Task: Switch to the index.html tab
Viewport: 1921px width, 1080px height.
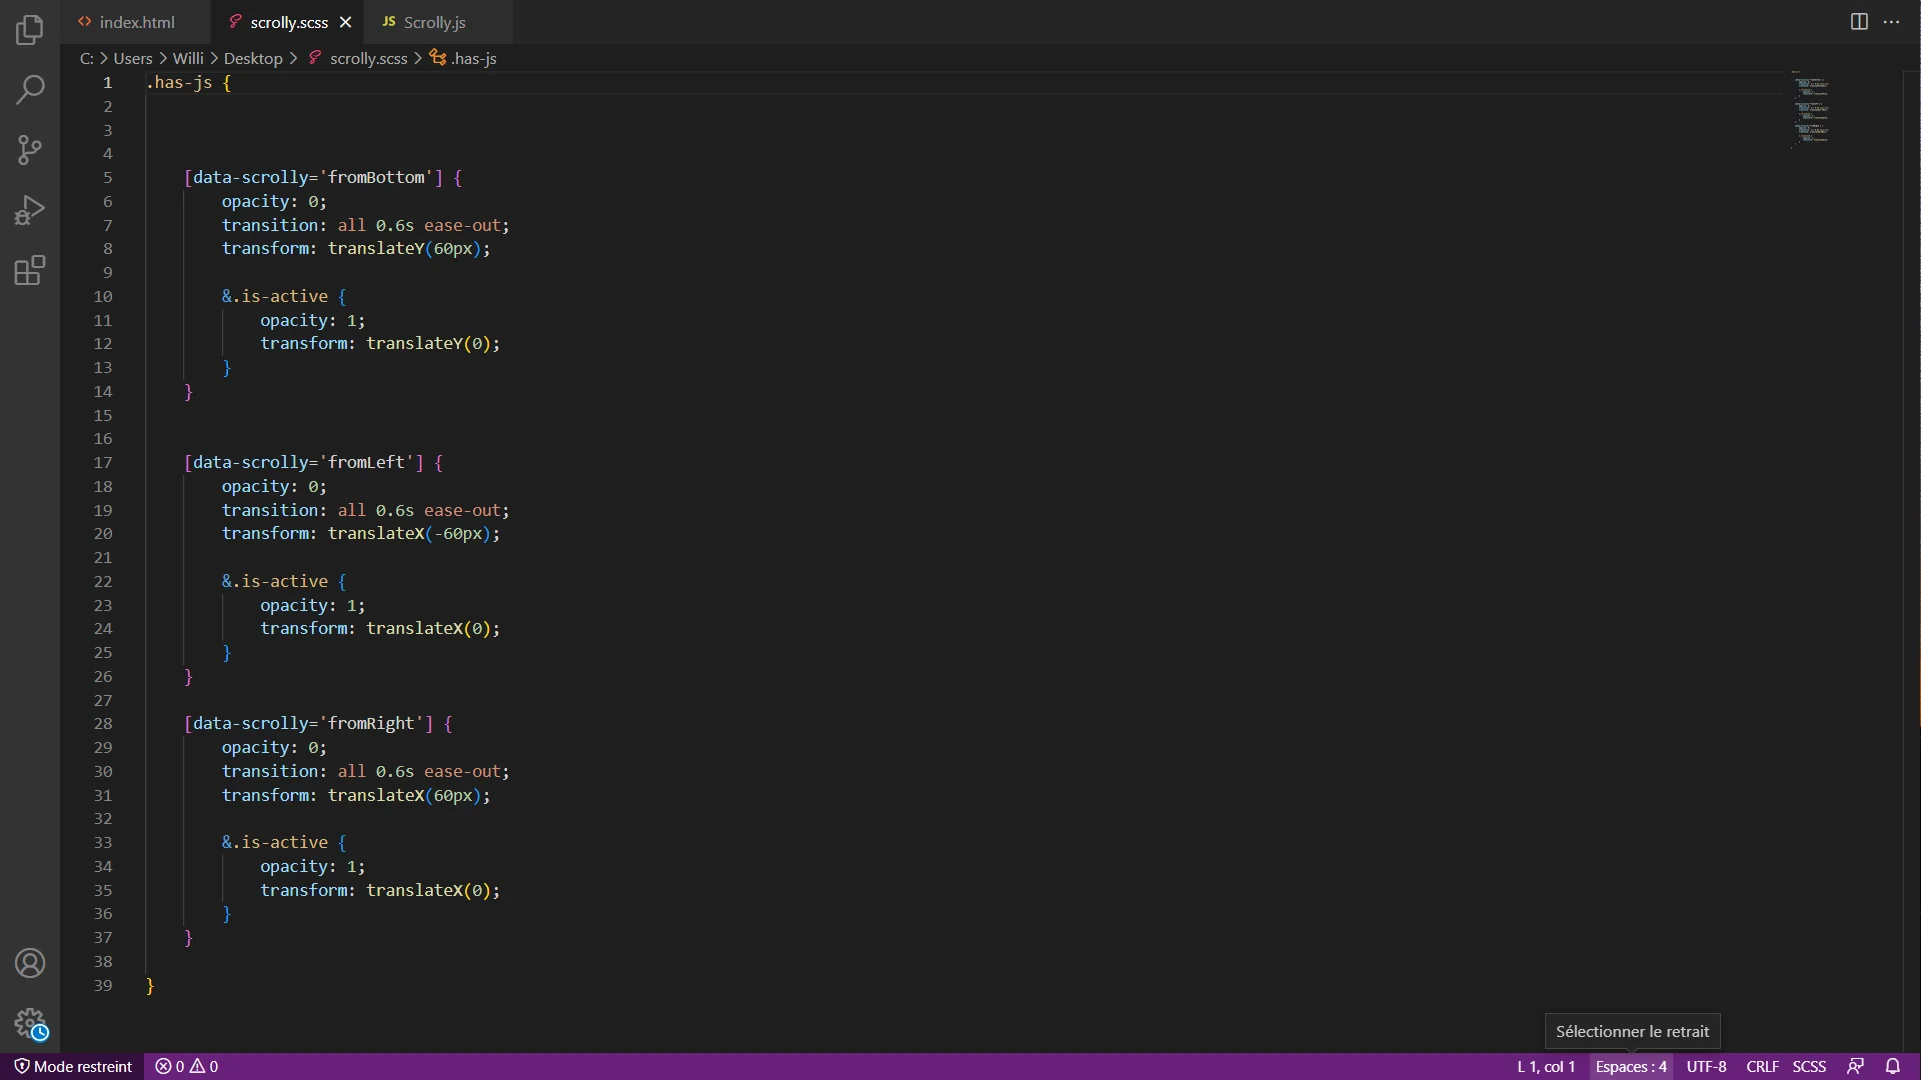Action: (x=136, y=22)
